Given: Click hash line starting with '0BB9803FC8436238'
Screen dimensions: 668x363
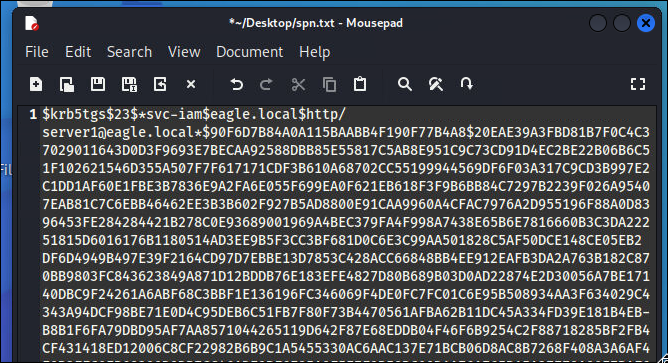Looking at the screenshot, I should pos(346,276).
